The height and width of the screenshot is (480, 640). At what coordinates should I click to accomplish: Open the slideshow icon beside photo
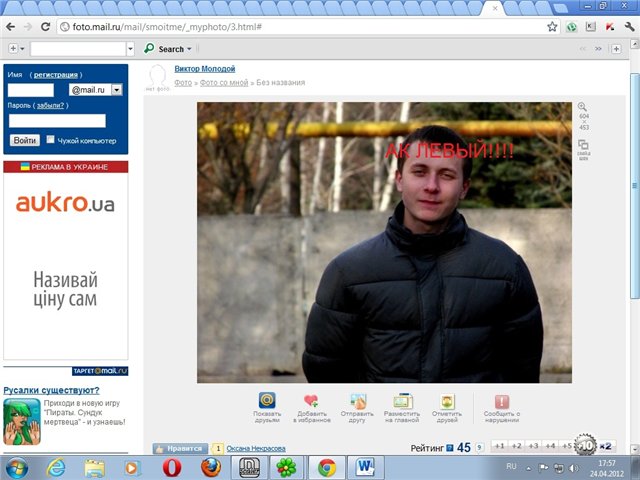[x=583, y=144]
